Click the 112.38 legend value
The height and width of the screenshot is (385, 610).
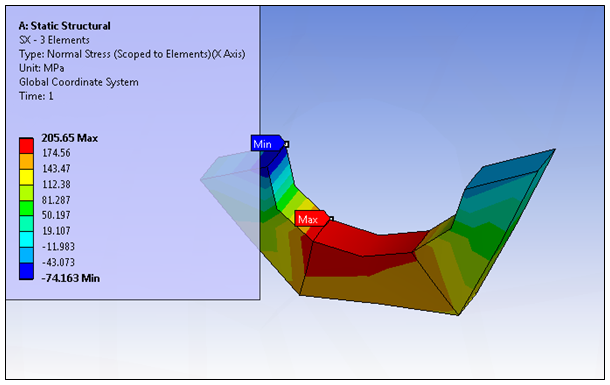(56, 184)
